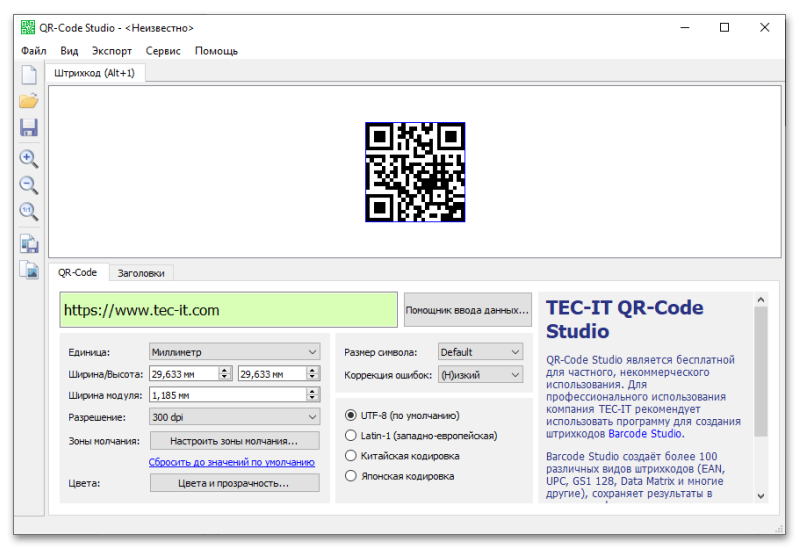The image size is (800, 549).
Task: Close the QR-Code Studio window
Action: (764, 28)
